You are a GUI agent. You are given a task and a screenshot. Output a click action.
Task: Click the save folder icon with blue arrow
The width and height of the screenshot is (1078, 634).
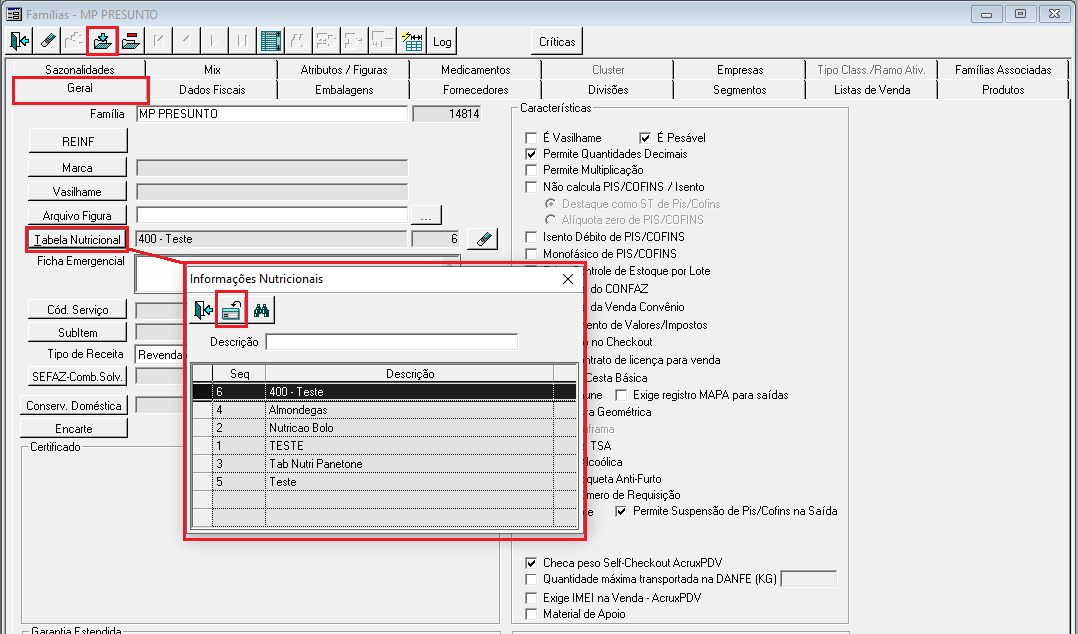103,41
